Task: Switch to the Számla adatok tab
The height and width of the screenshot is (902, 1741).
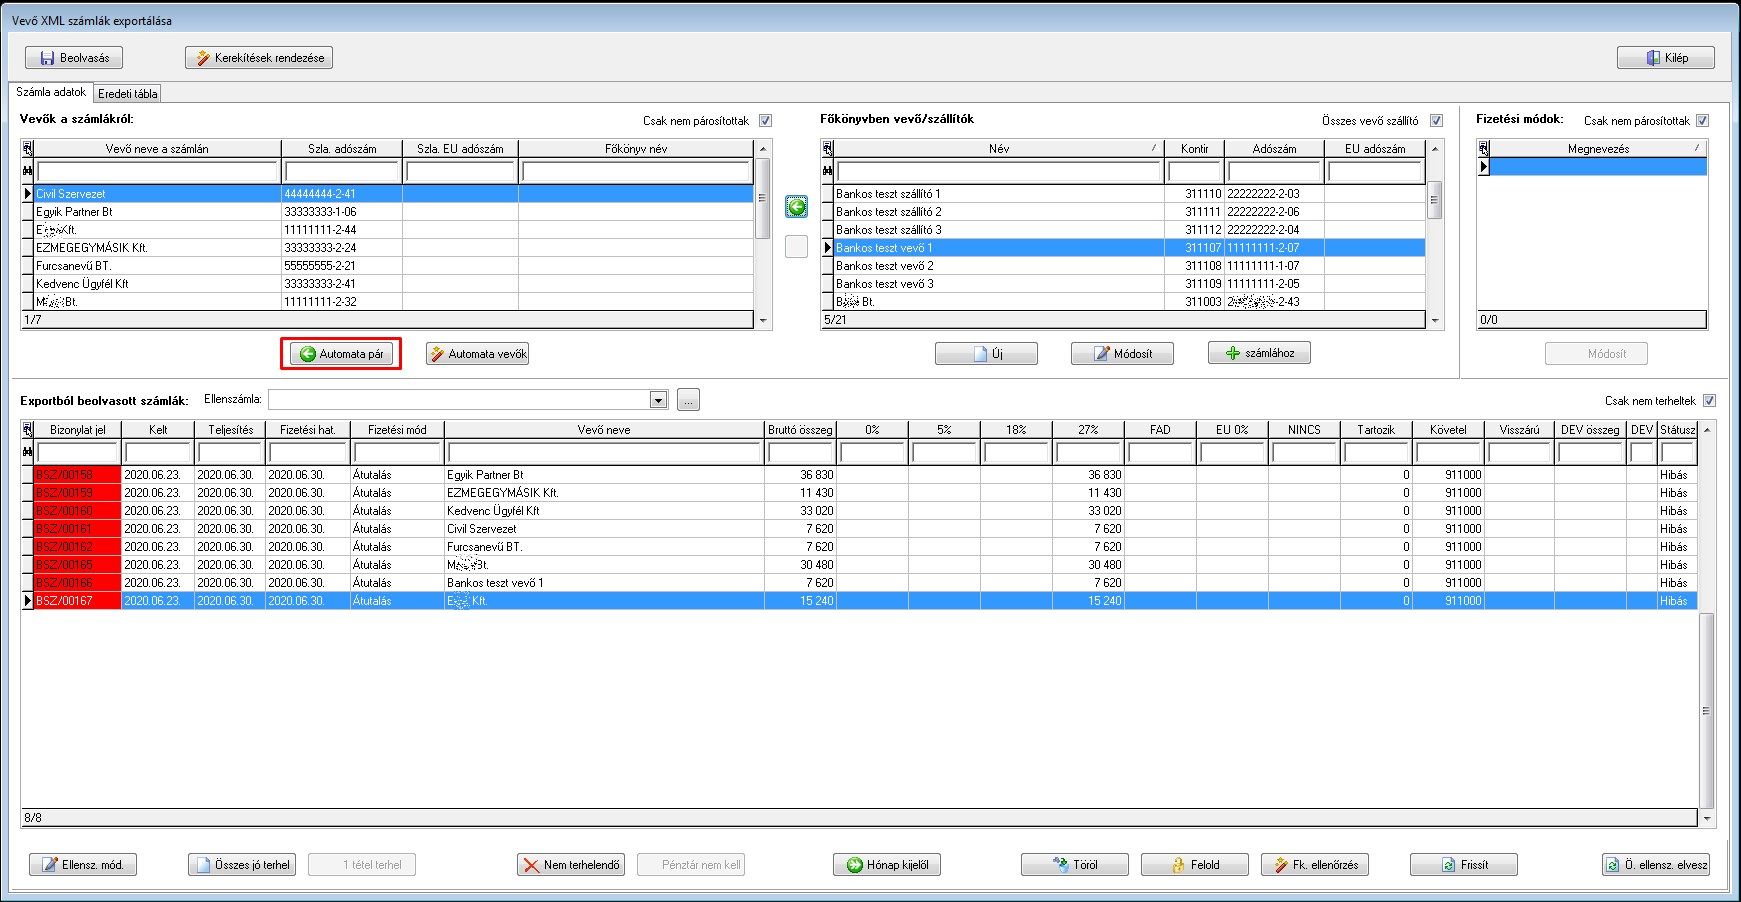Action: click(51, 92)
